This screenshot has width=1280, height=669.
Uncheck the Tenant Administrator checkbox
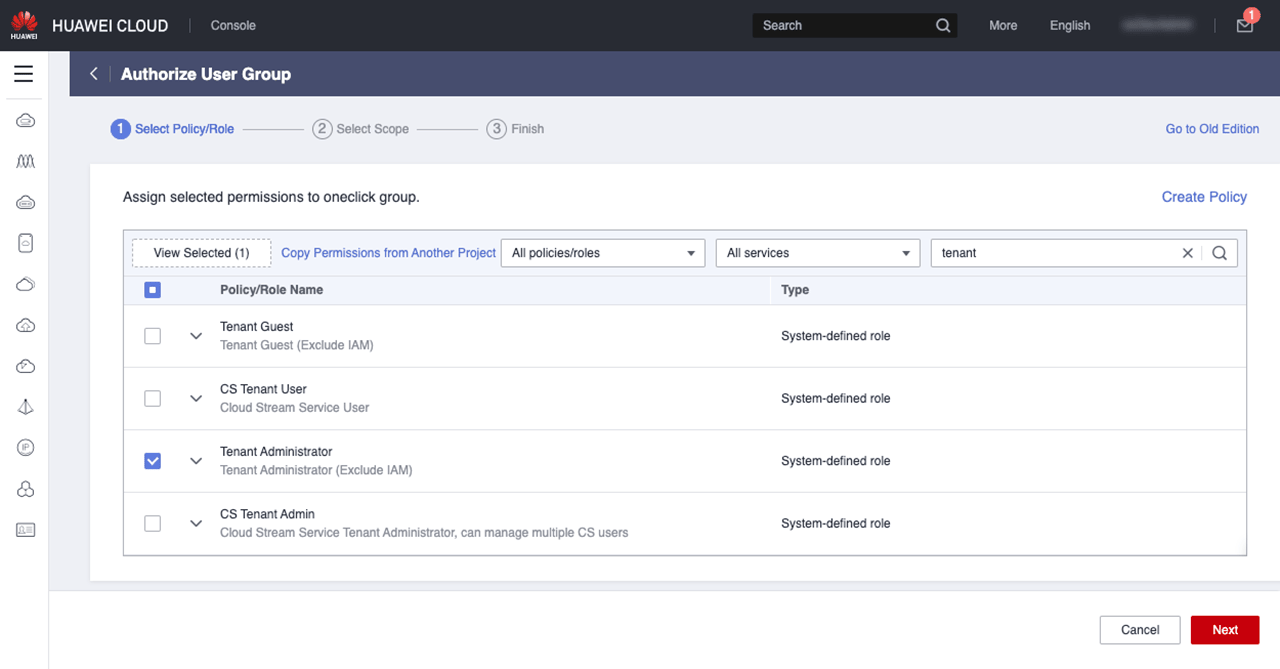pyautogui.click(x=152, y=461)
